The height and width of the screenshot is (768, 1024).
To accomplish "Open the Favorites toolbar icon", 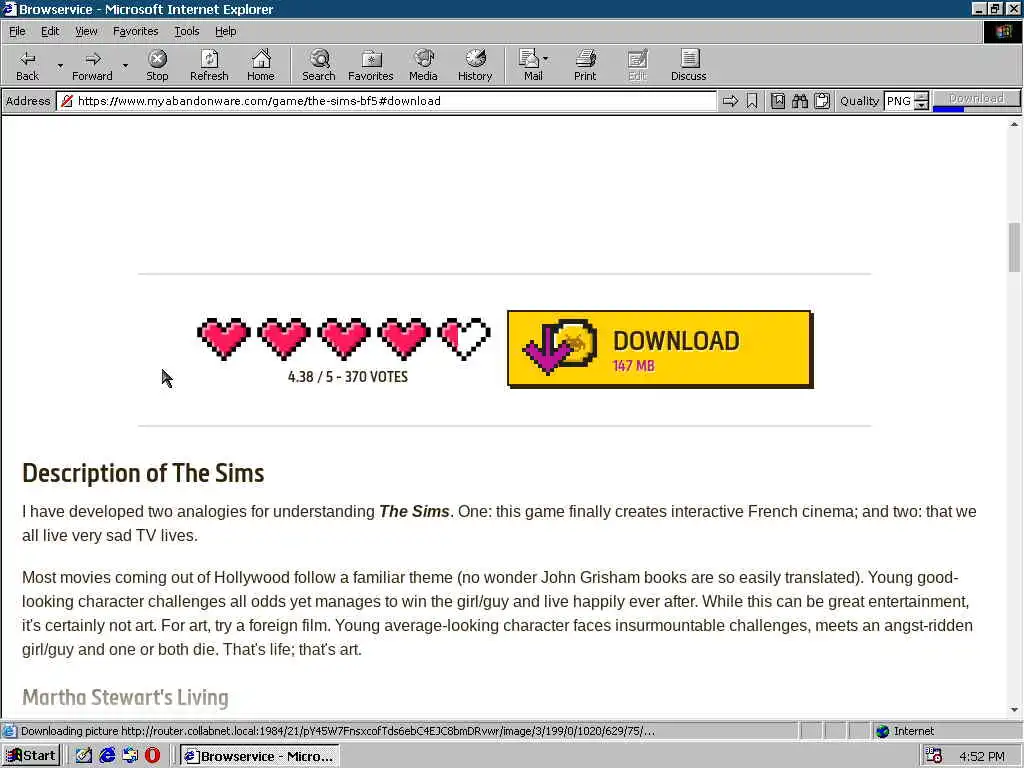I will 371,65.
